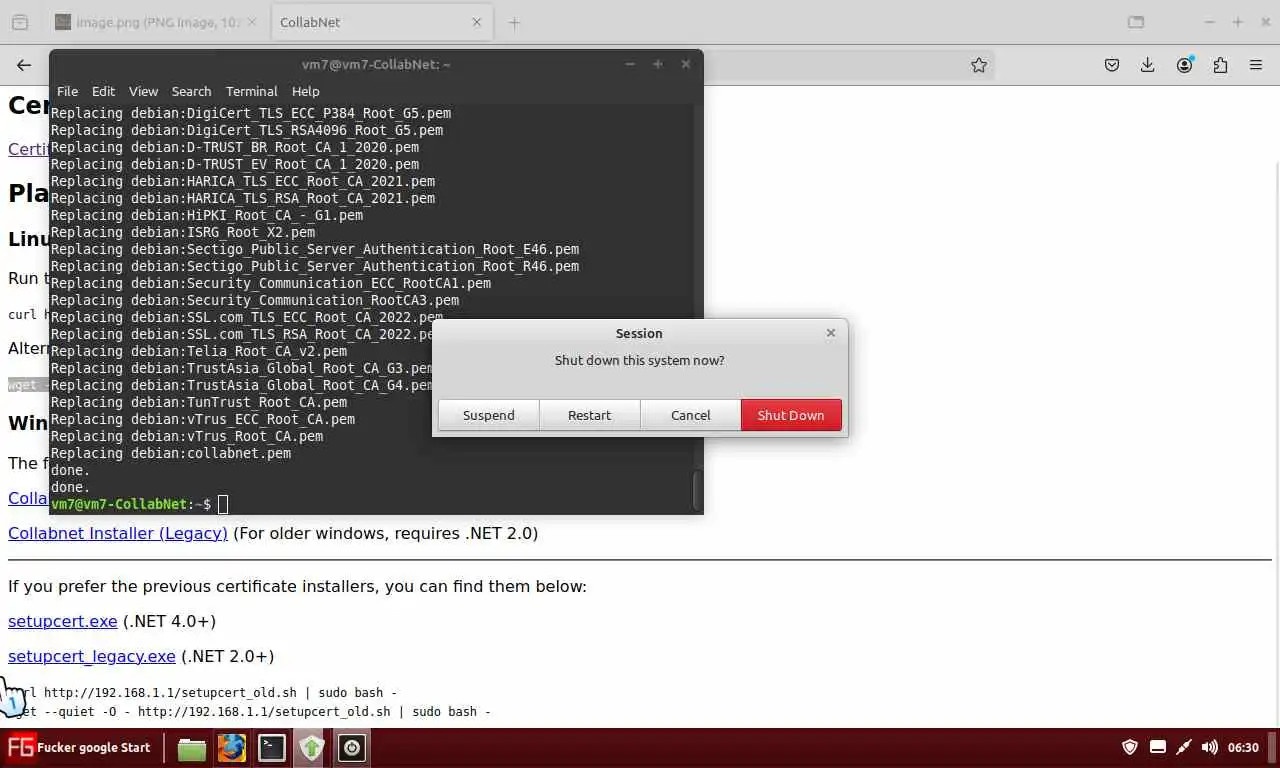Choose Suspend in the Session dialog

(488, 415)
